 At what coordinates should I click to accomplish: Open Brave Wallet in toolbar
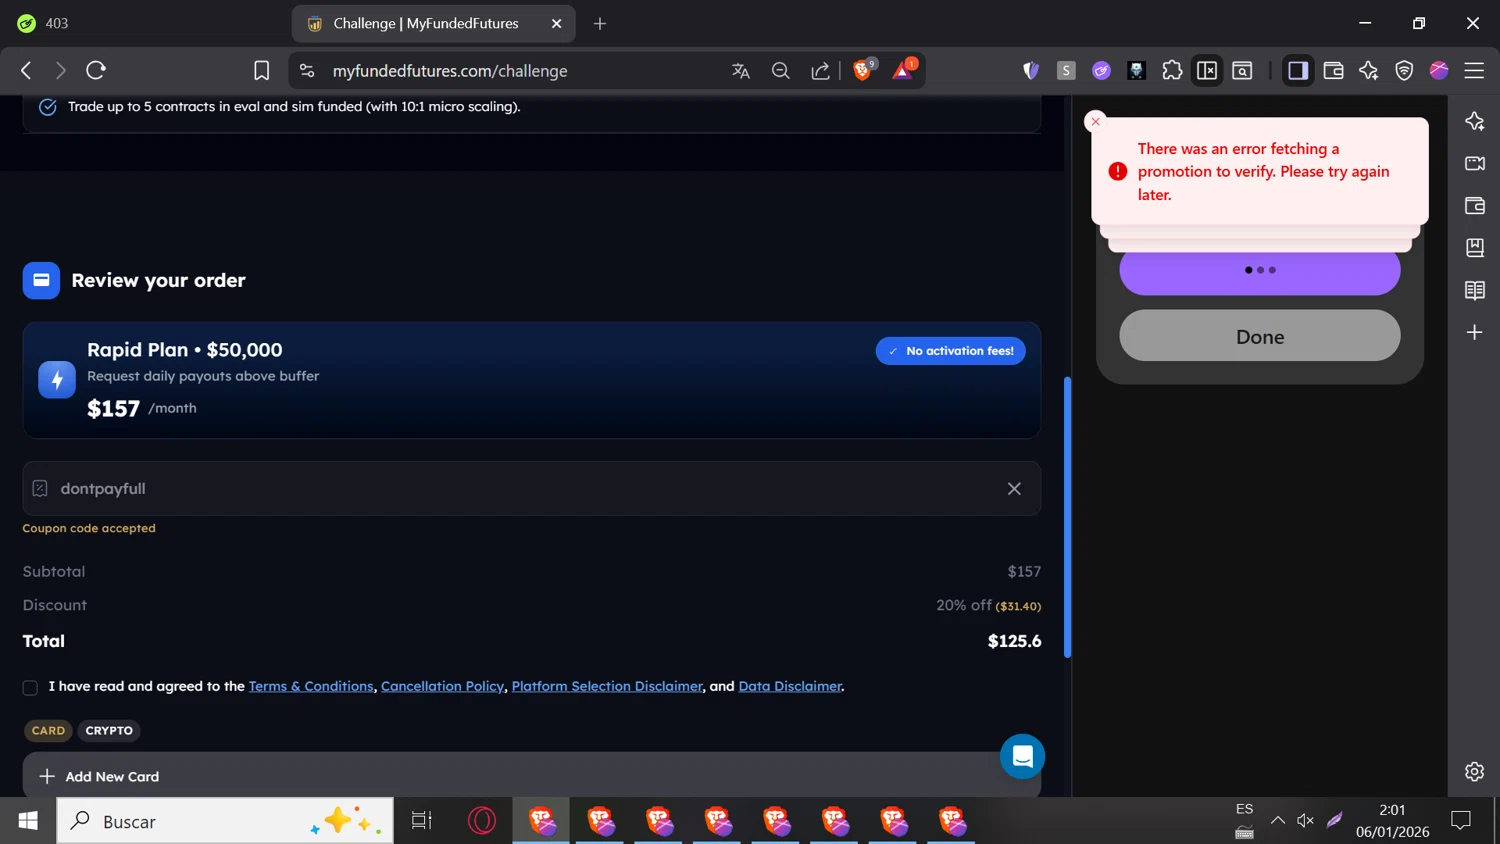click(x=1333, y=70)
